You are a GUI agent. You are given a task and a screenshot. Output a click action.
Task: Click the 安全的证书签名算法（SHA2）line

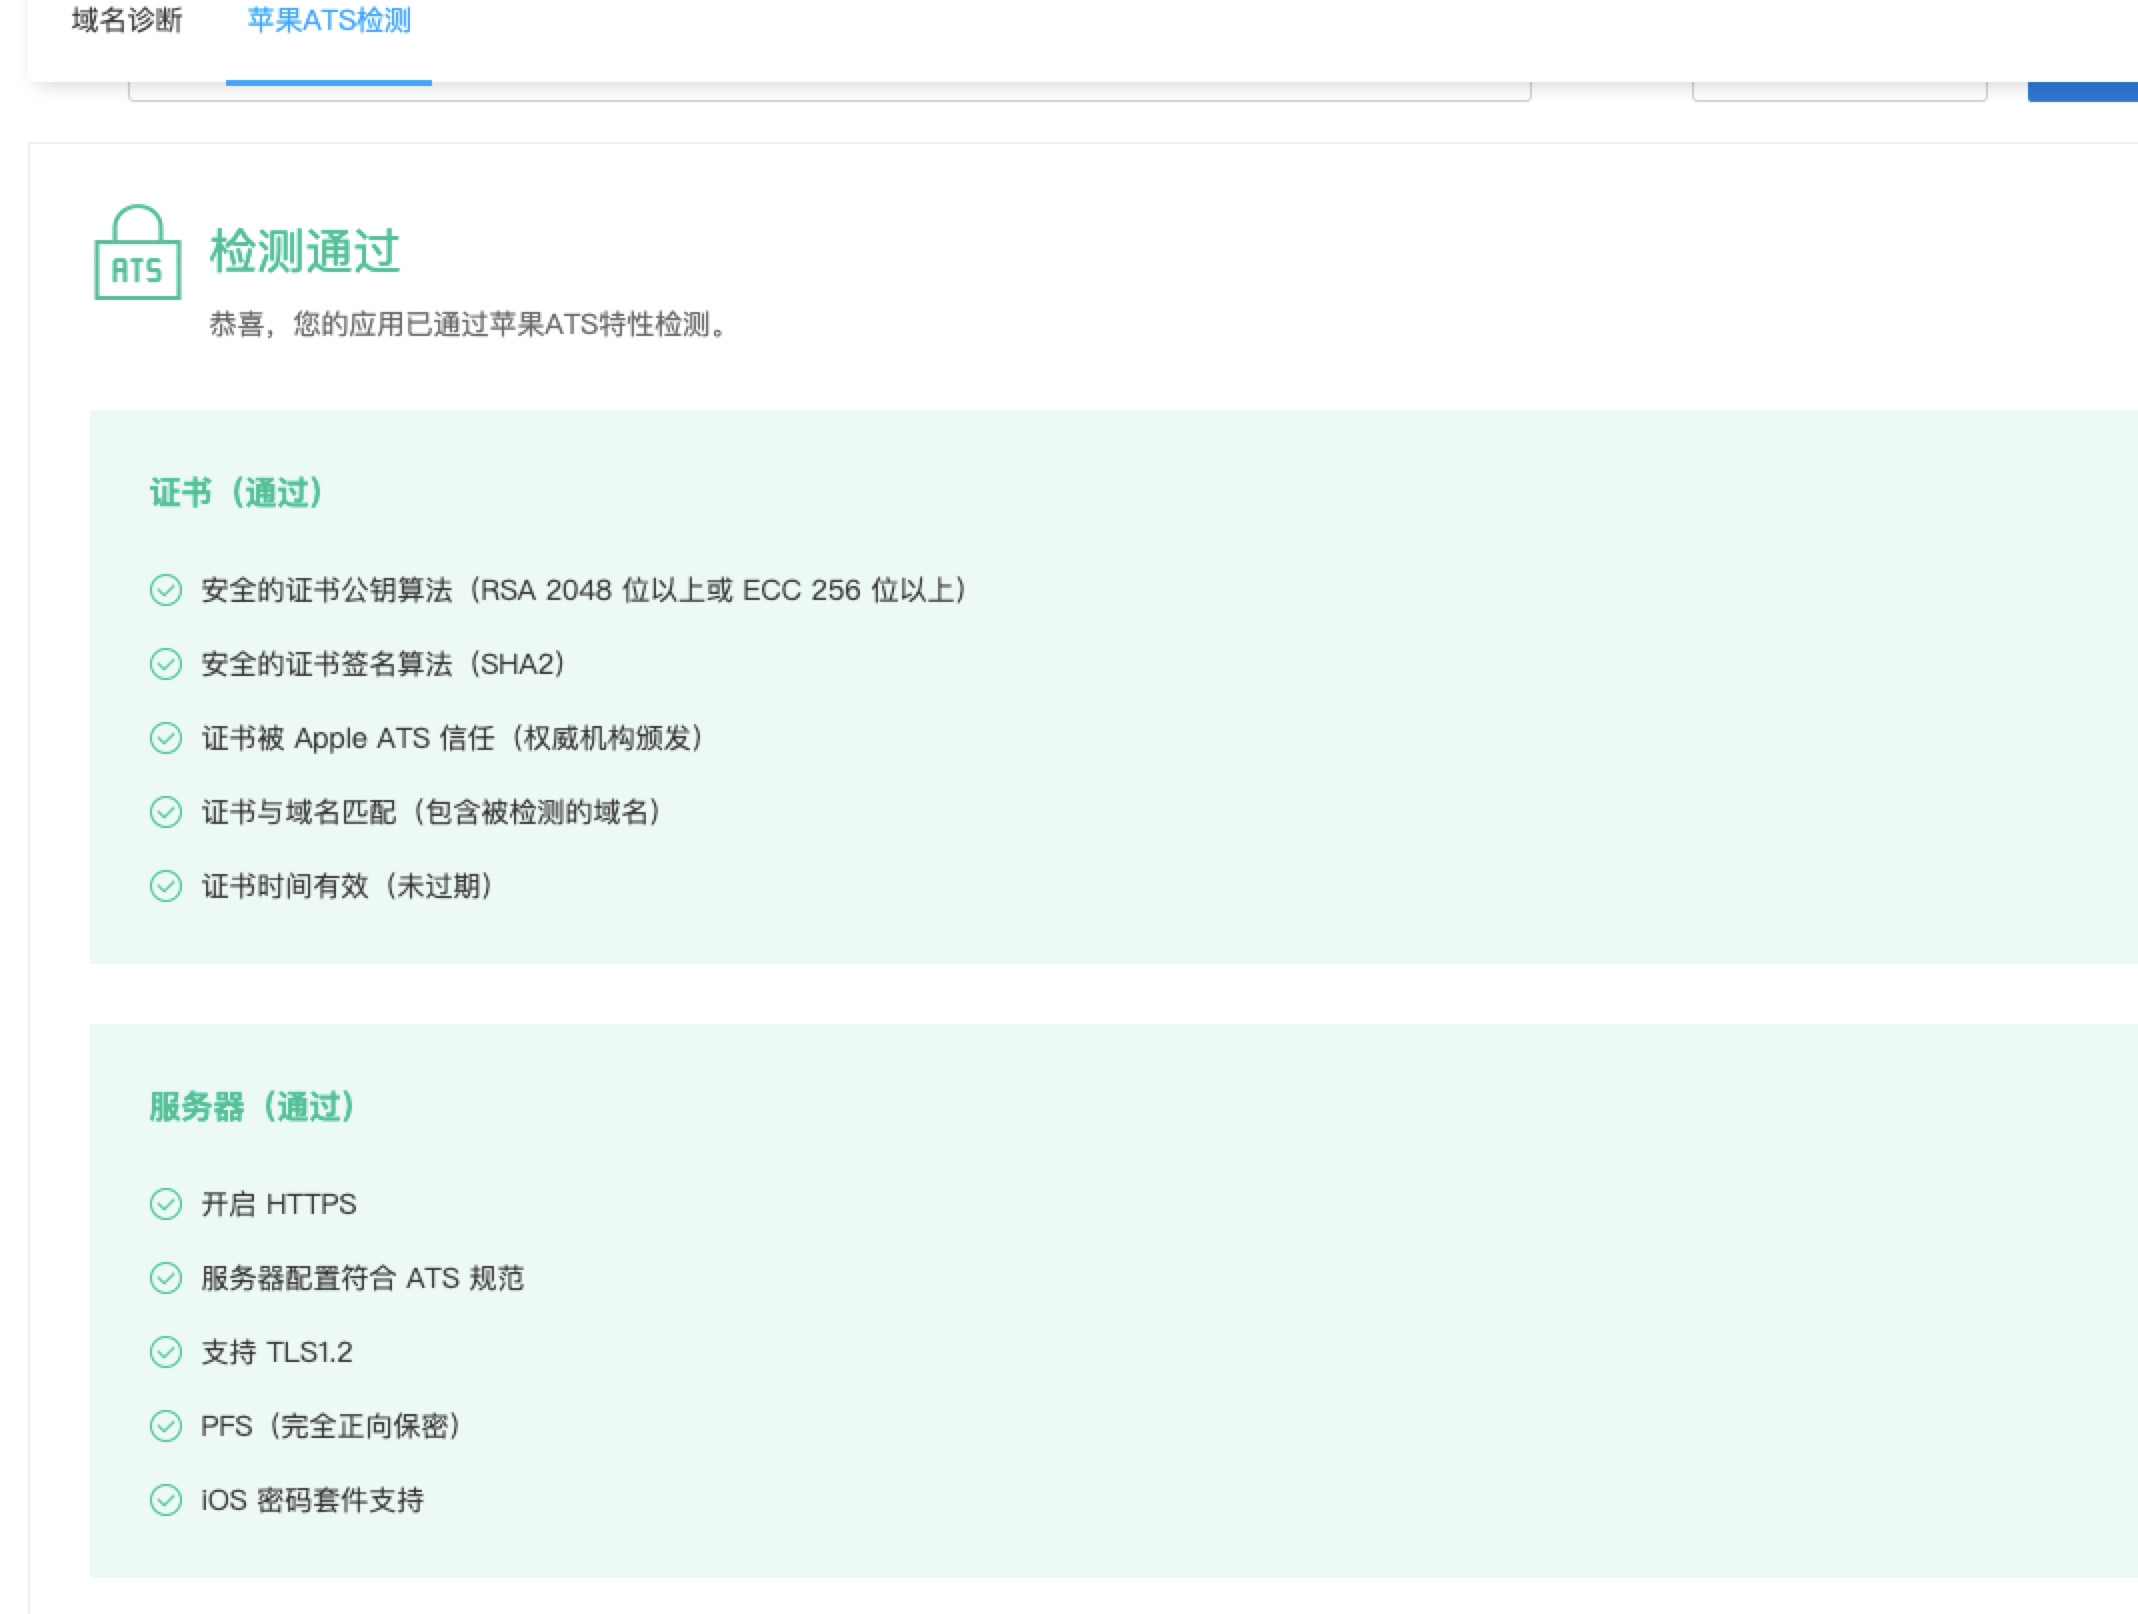[384, 664]
